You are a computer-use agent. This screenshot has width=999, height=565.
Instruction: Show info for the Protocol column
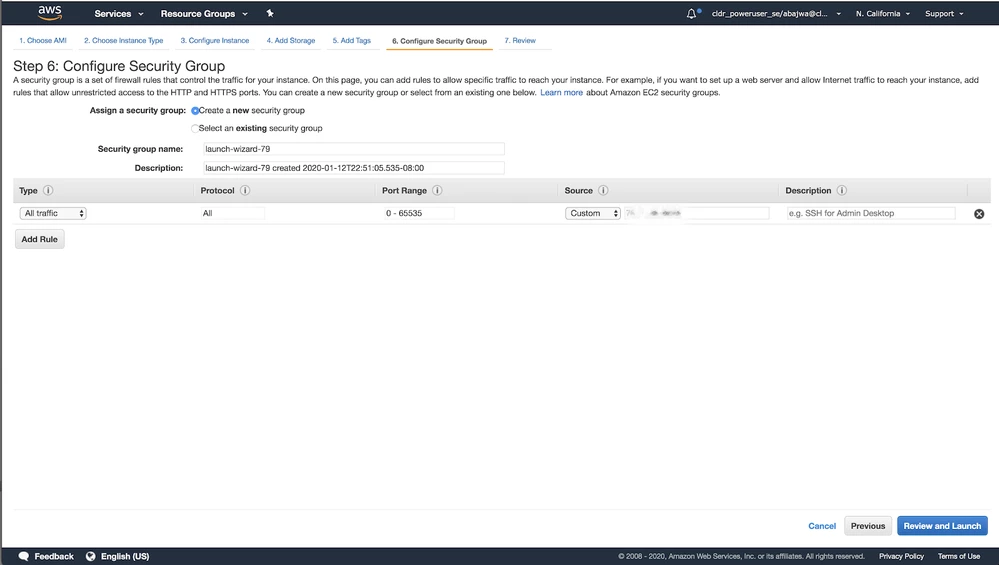[x=245, y=190]
